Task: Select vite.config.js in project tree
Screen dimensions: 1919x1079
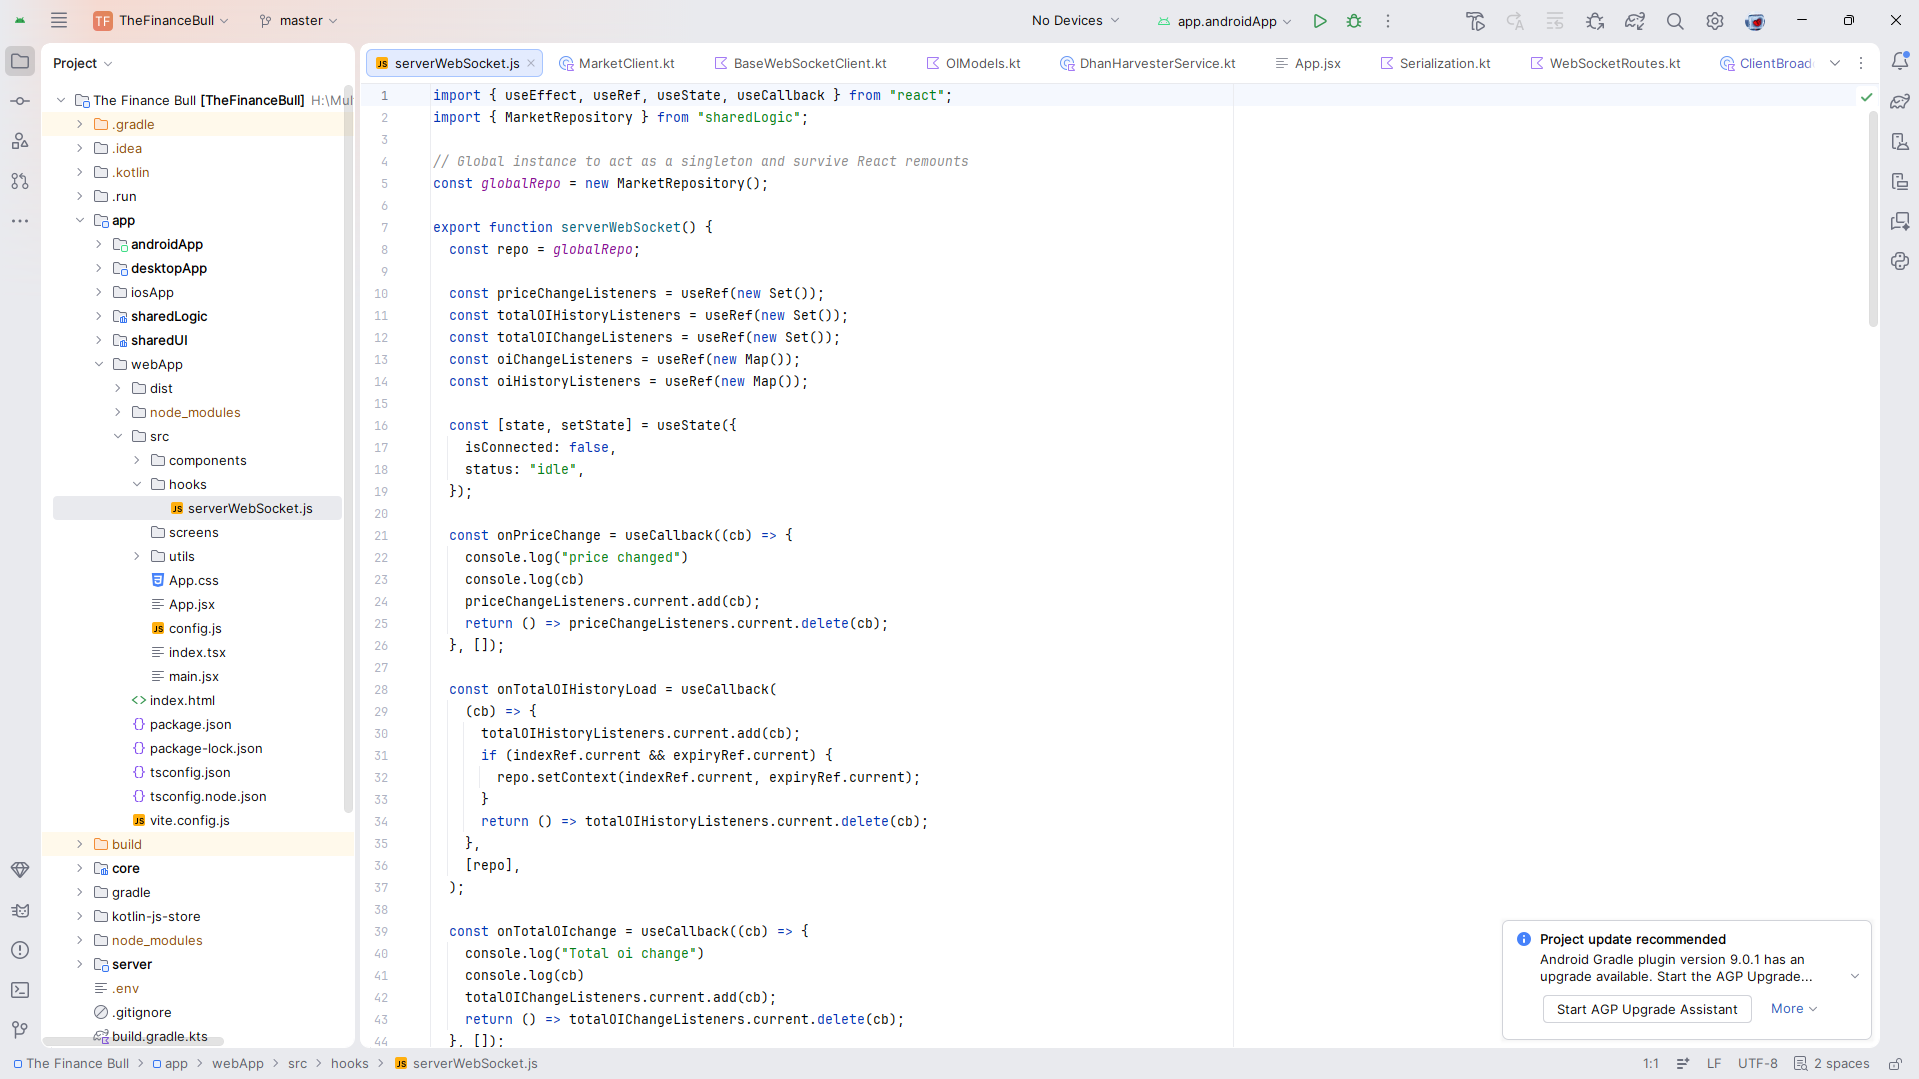Action: point(189,821)
